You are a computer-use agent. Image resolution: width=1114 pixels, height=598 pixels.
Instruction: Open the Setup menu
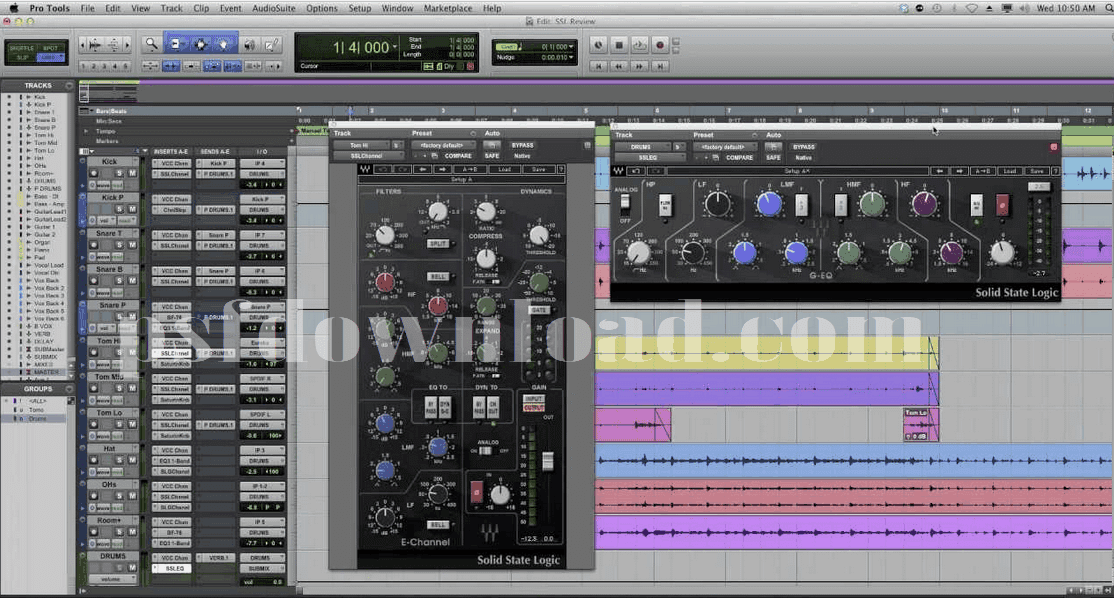pos(359,9)
